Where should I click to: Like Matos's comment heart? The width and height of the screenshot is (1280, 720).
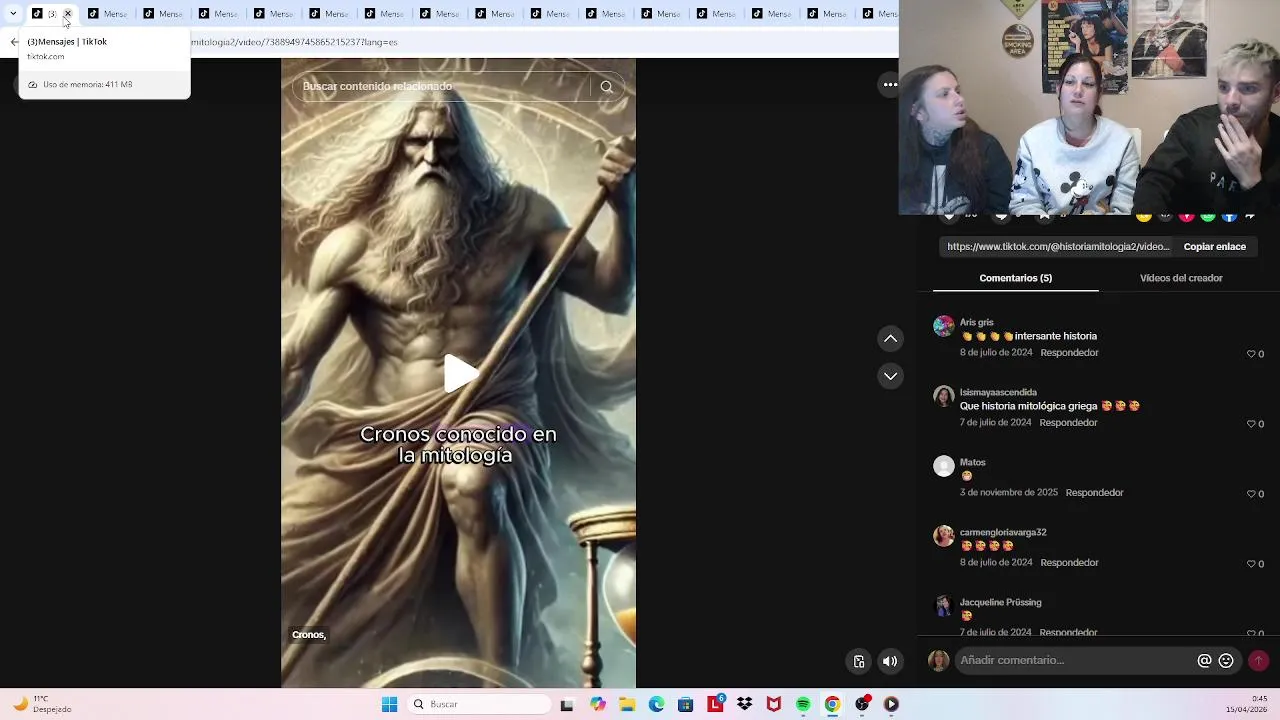point(1251,494)
